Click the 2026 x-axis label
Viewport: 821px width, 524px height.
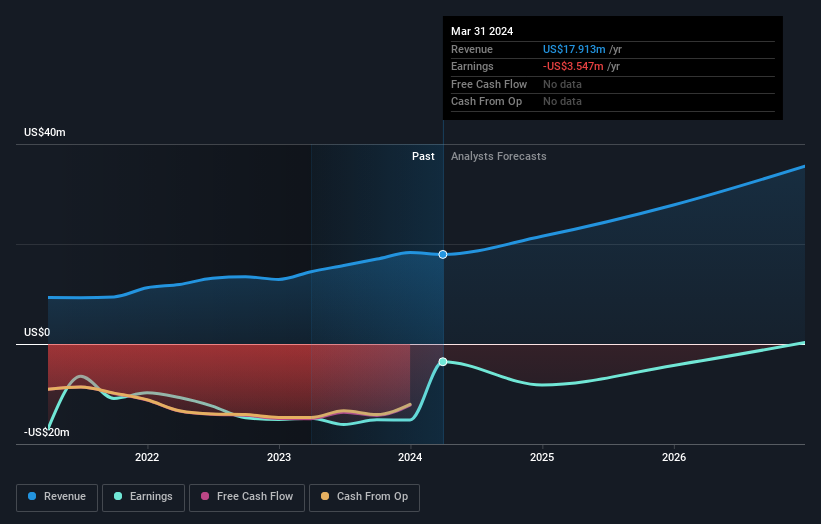(x=674, y=457)
